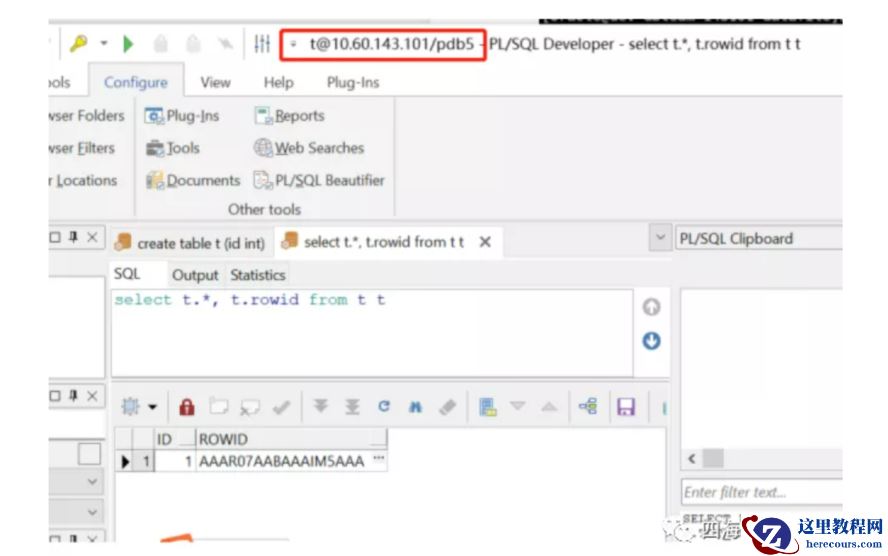
Task: Expand the upper left panel combo box arrow
Action: (92, 482)
